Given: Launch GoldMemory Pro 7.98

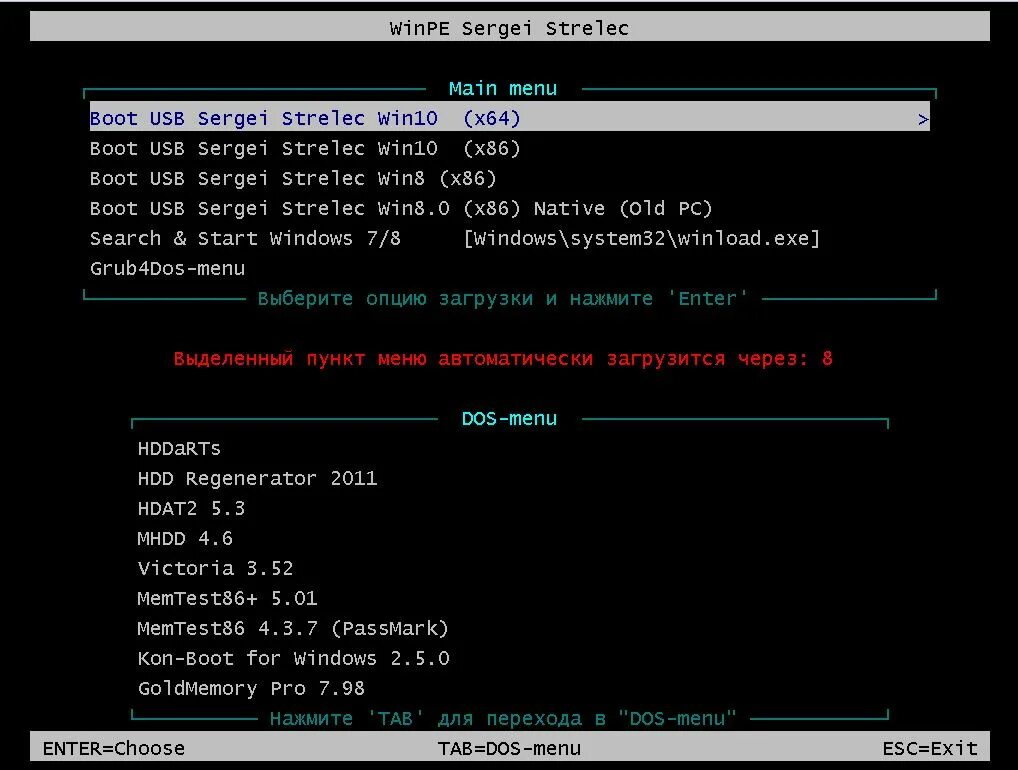Looking at the screenshot, I should (x=251, y=688).
